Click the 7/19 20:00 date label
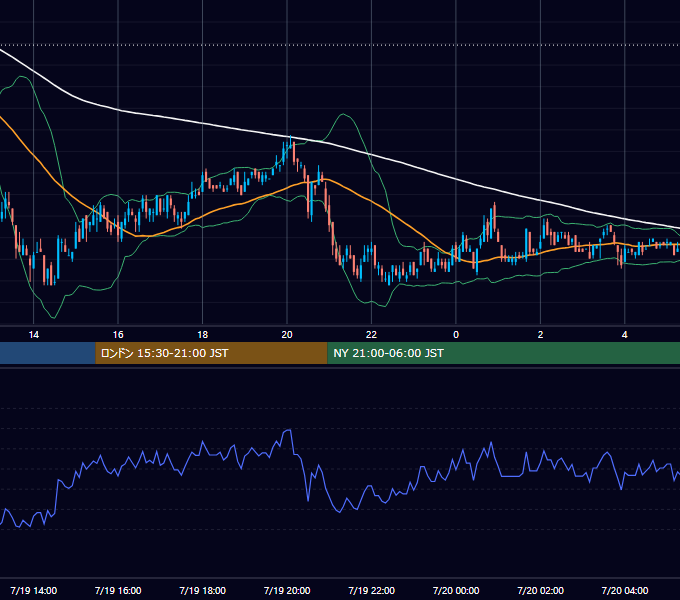 [x=287, y=590]
